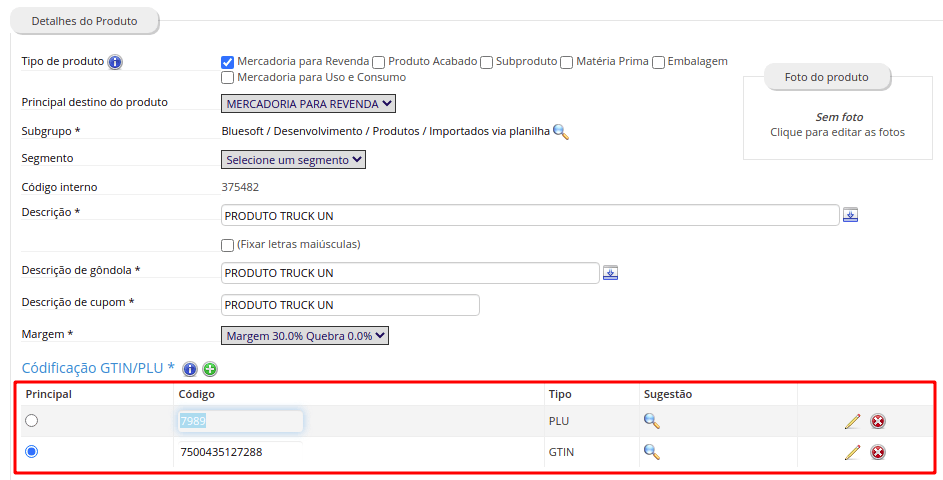Click the Descrição de cupom text field
Viewport: 943px width, 480px height.
point(351,305)
